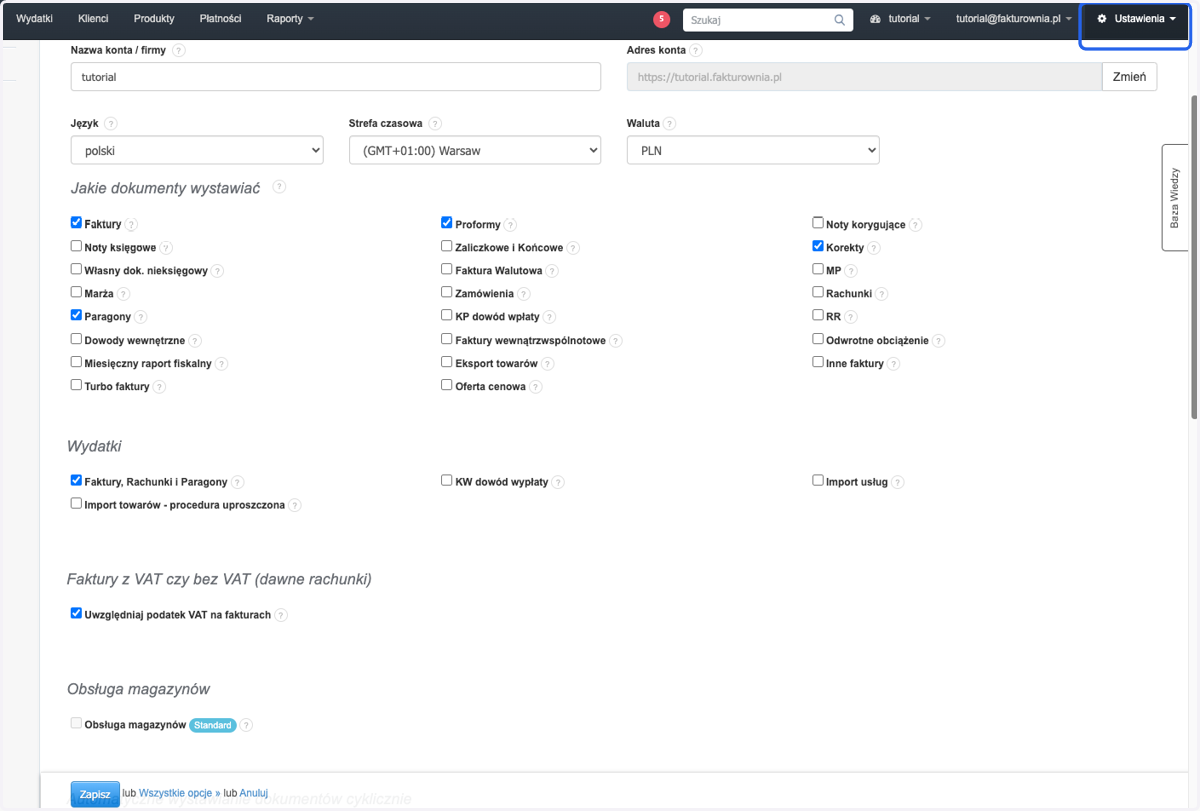
Task: Click help icon by Turbo faktury
Action: coord(159,387)
